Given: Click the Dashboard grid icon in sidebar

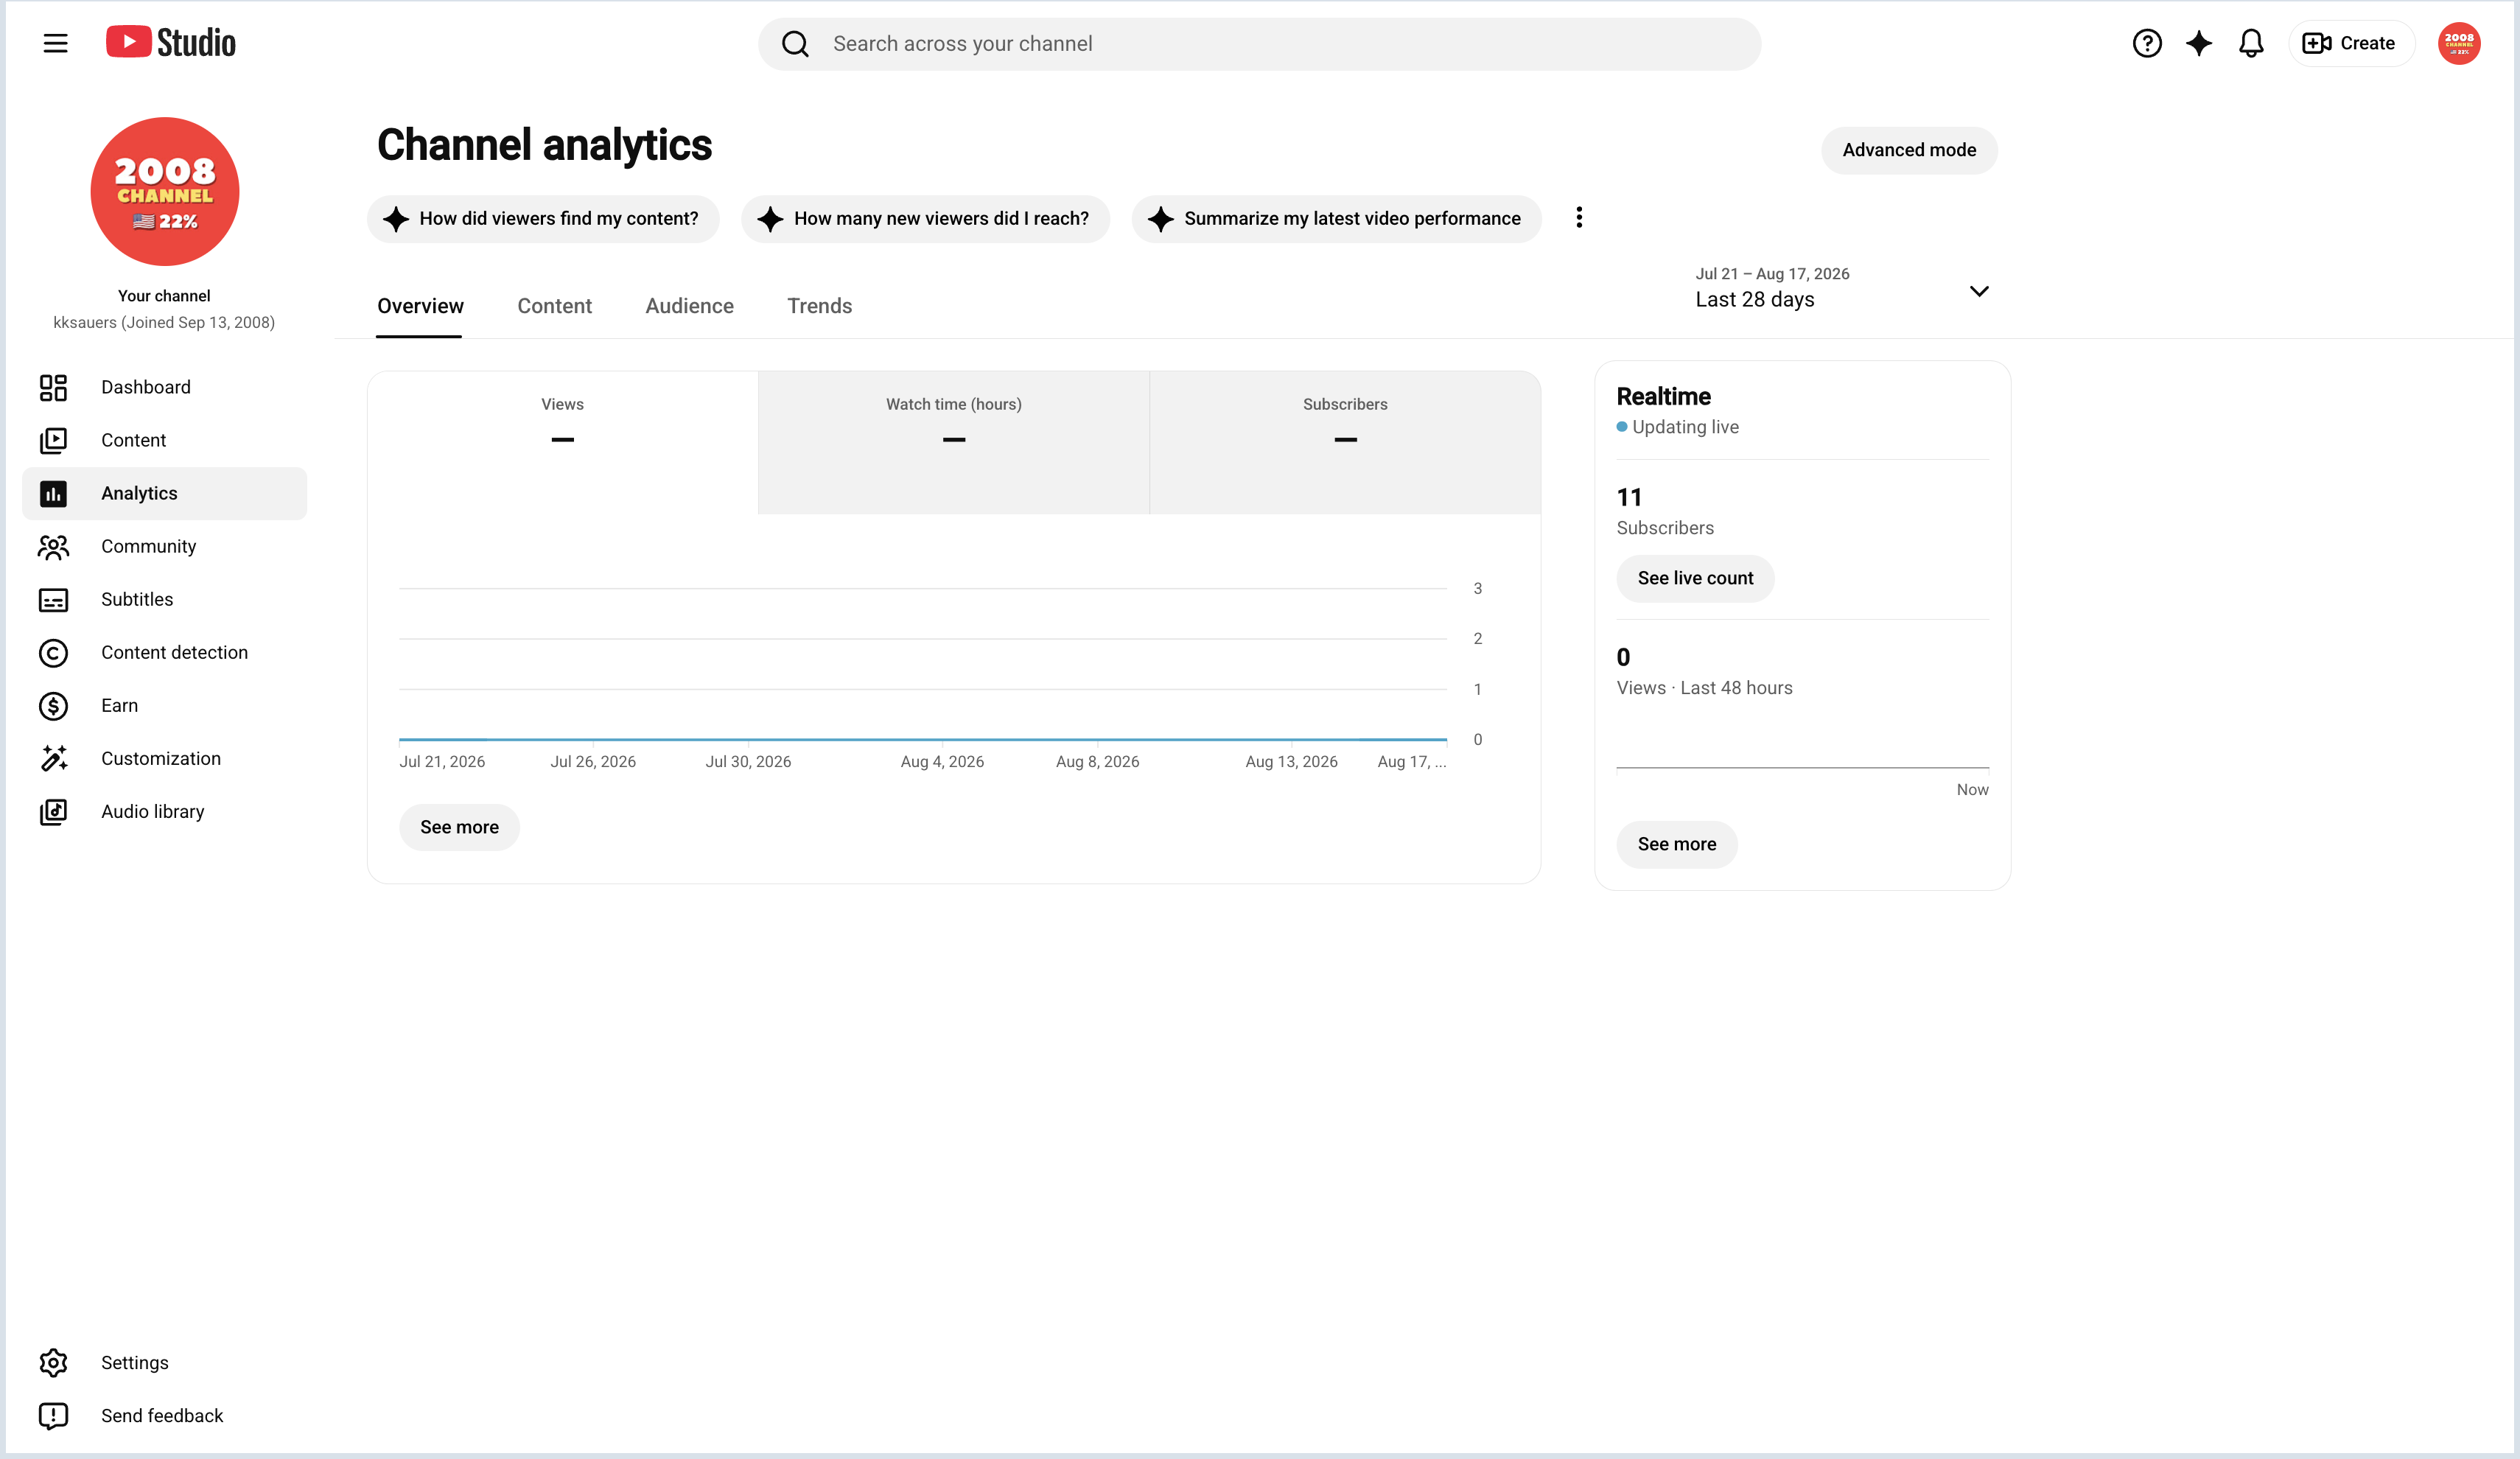Looking at the screenshot, I should (53, 387).
